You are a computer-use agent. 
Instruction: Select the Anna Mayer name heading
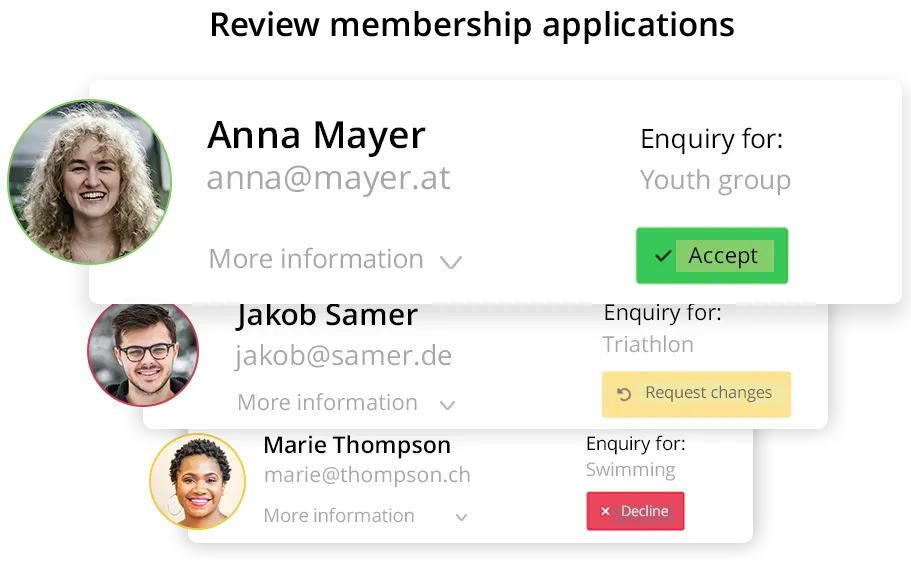click(316, 135)
